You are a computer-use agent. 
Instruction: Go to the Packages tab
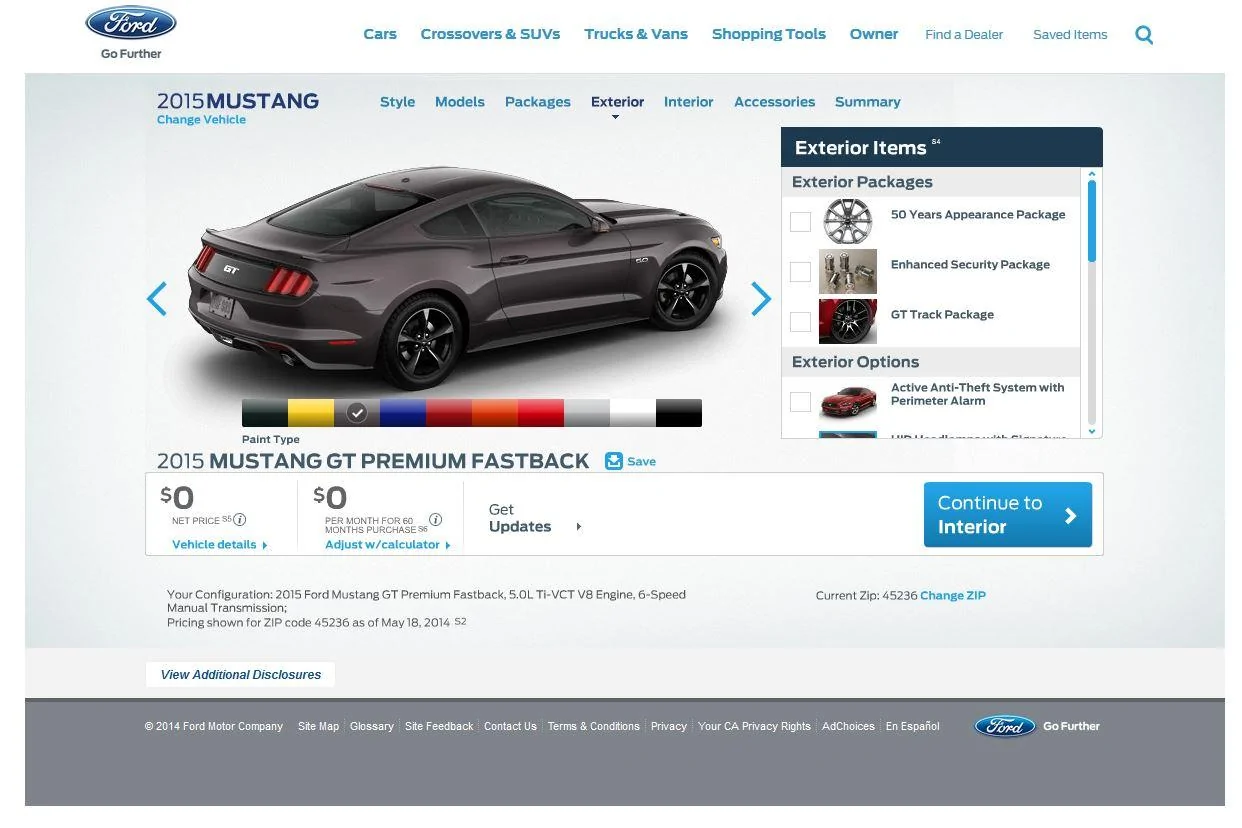pos(538,102)
